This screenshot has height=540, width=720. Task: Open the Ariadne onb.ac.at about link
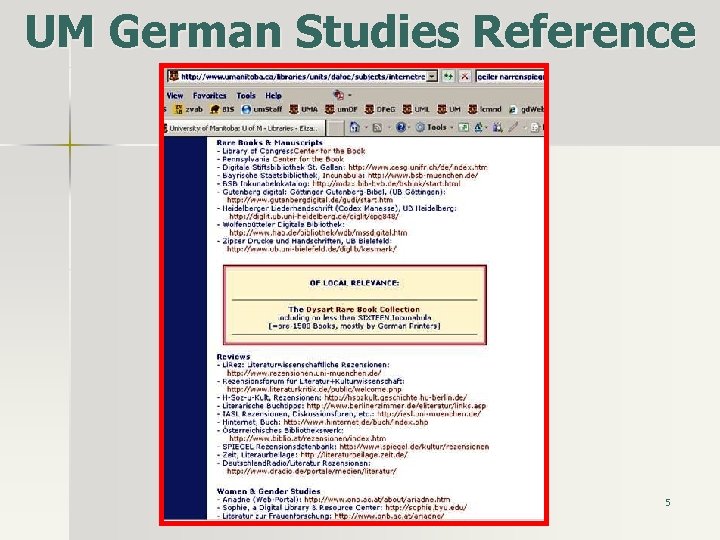click(x=377, y=499)
